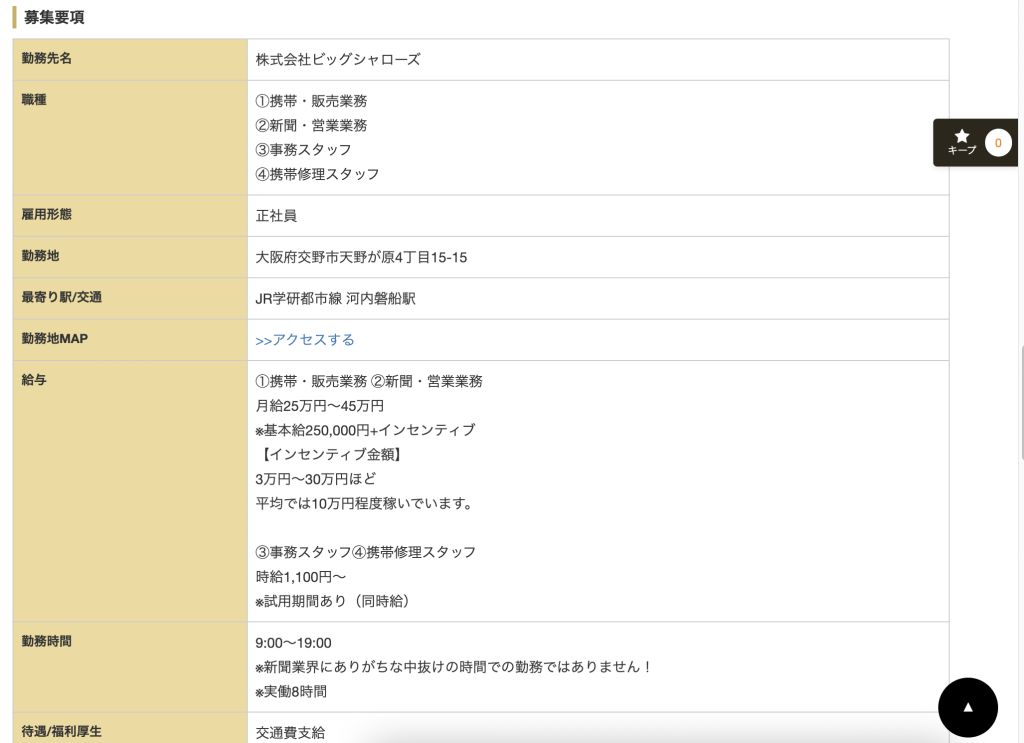The height and width of the screenshot is (743, 1024).
Task: Click the ④携帯修理スタッフ job type line
Action: pyautogui.click(x=317, y=174)
